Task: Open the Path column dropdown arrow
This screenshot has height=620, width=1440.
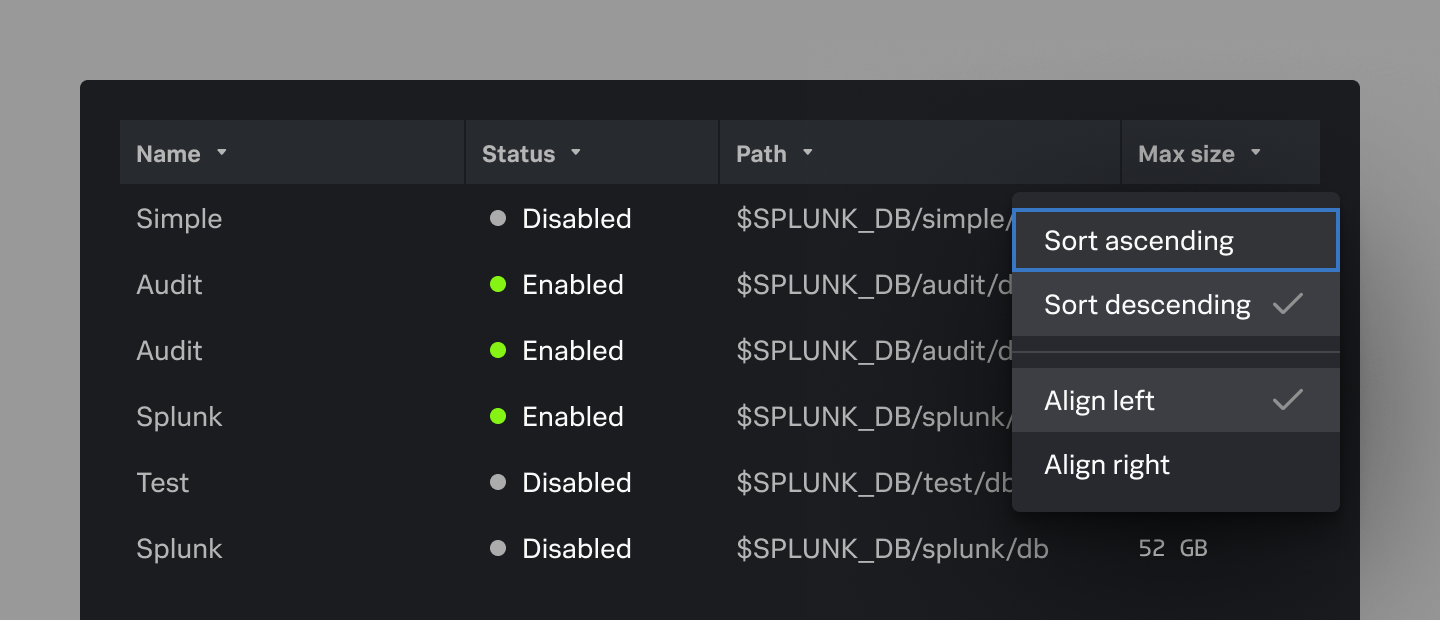Action: click(x=808, y=153)
